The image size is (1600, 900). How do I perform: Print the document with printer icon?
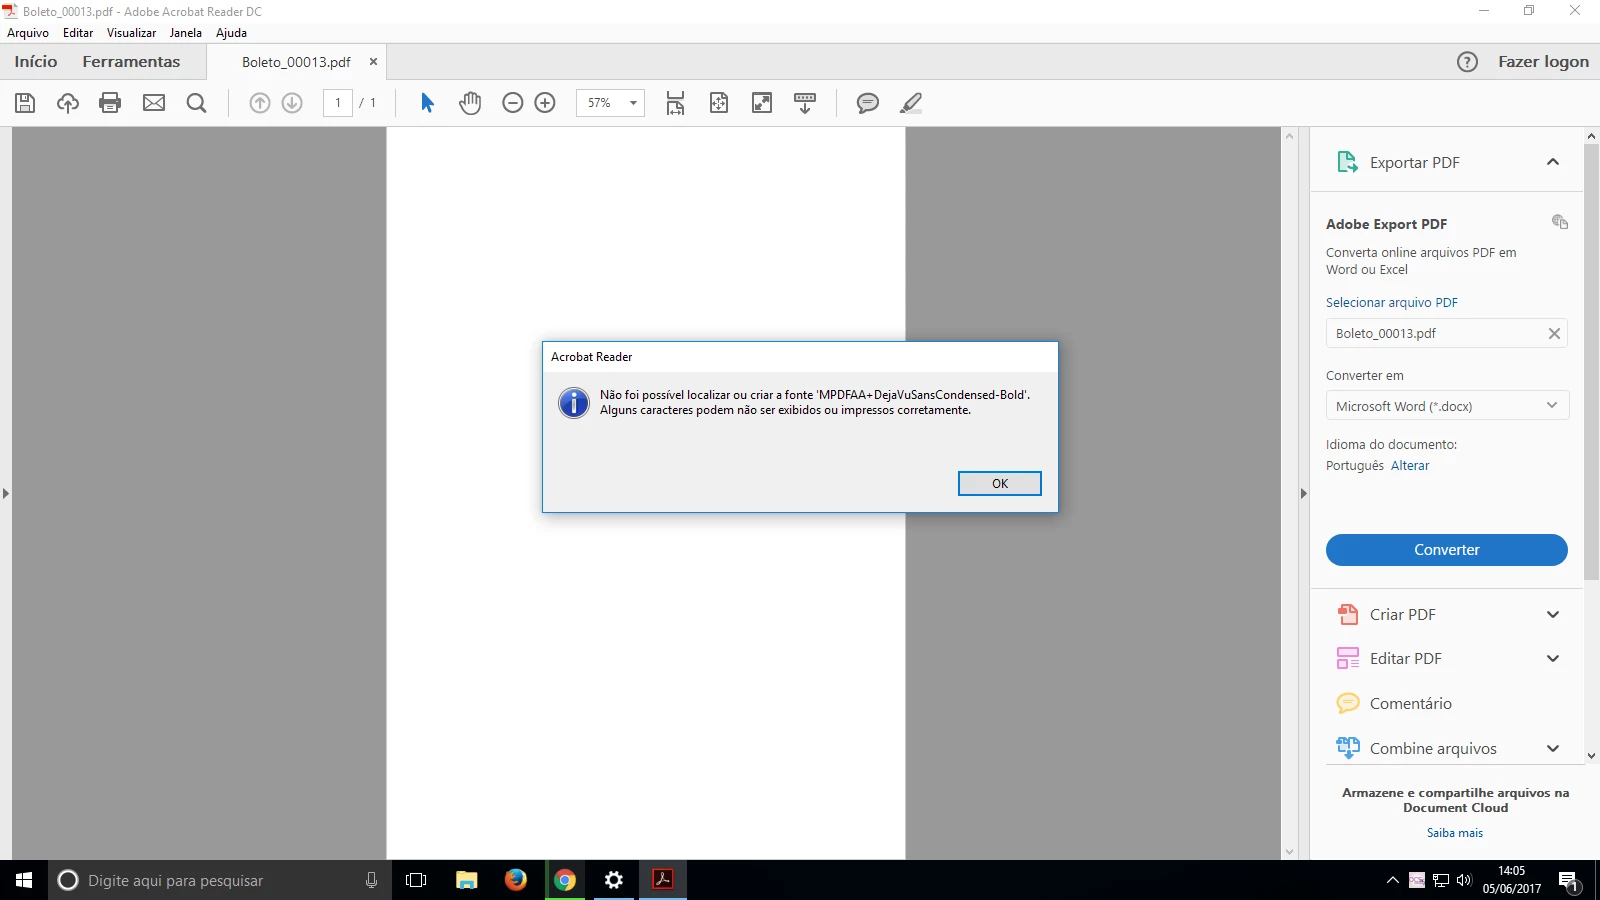(110, 103)
